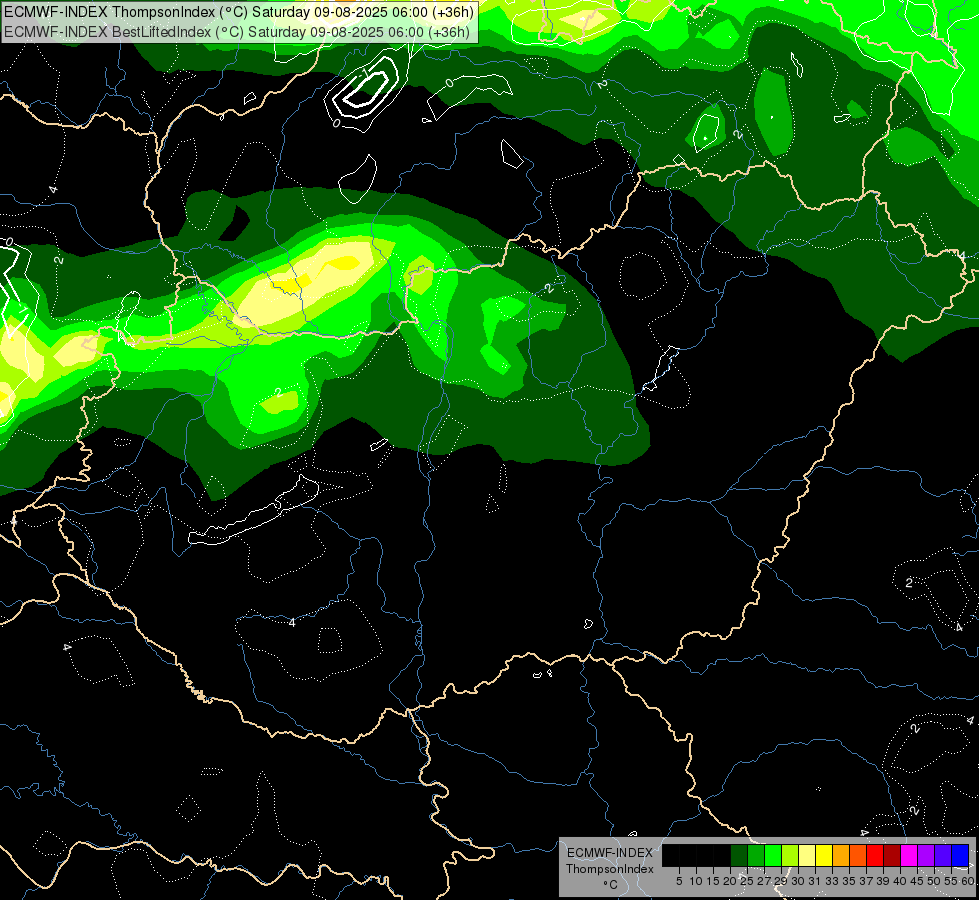Click the BestLiftedIndex title line
979x900 pixels.
(237, 31)
